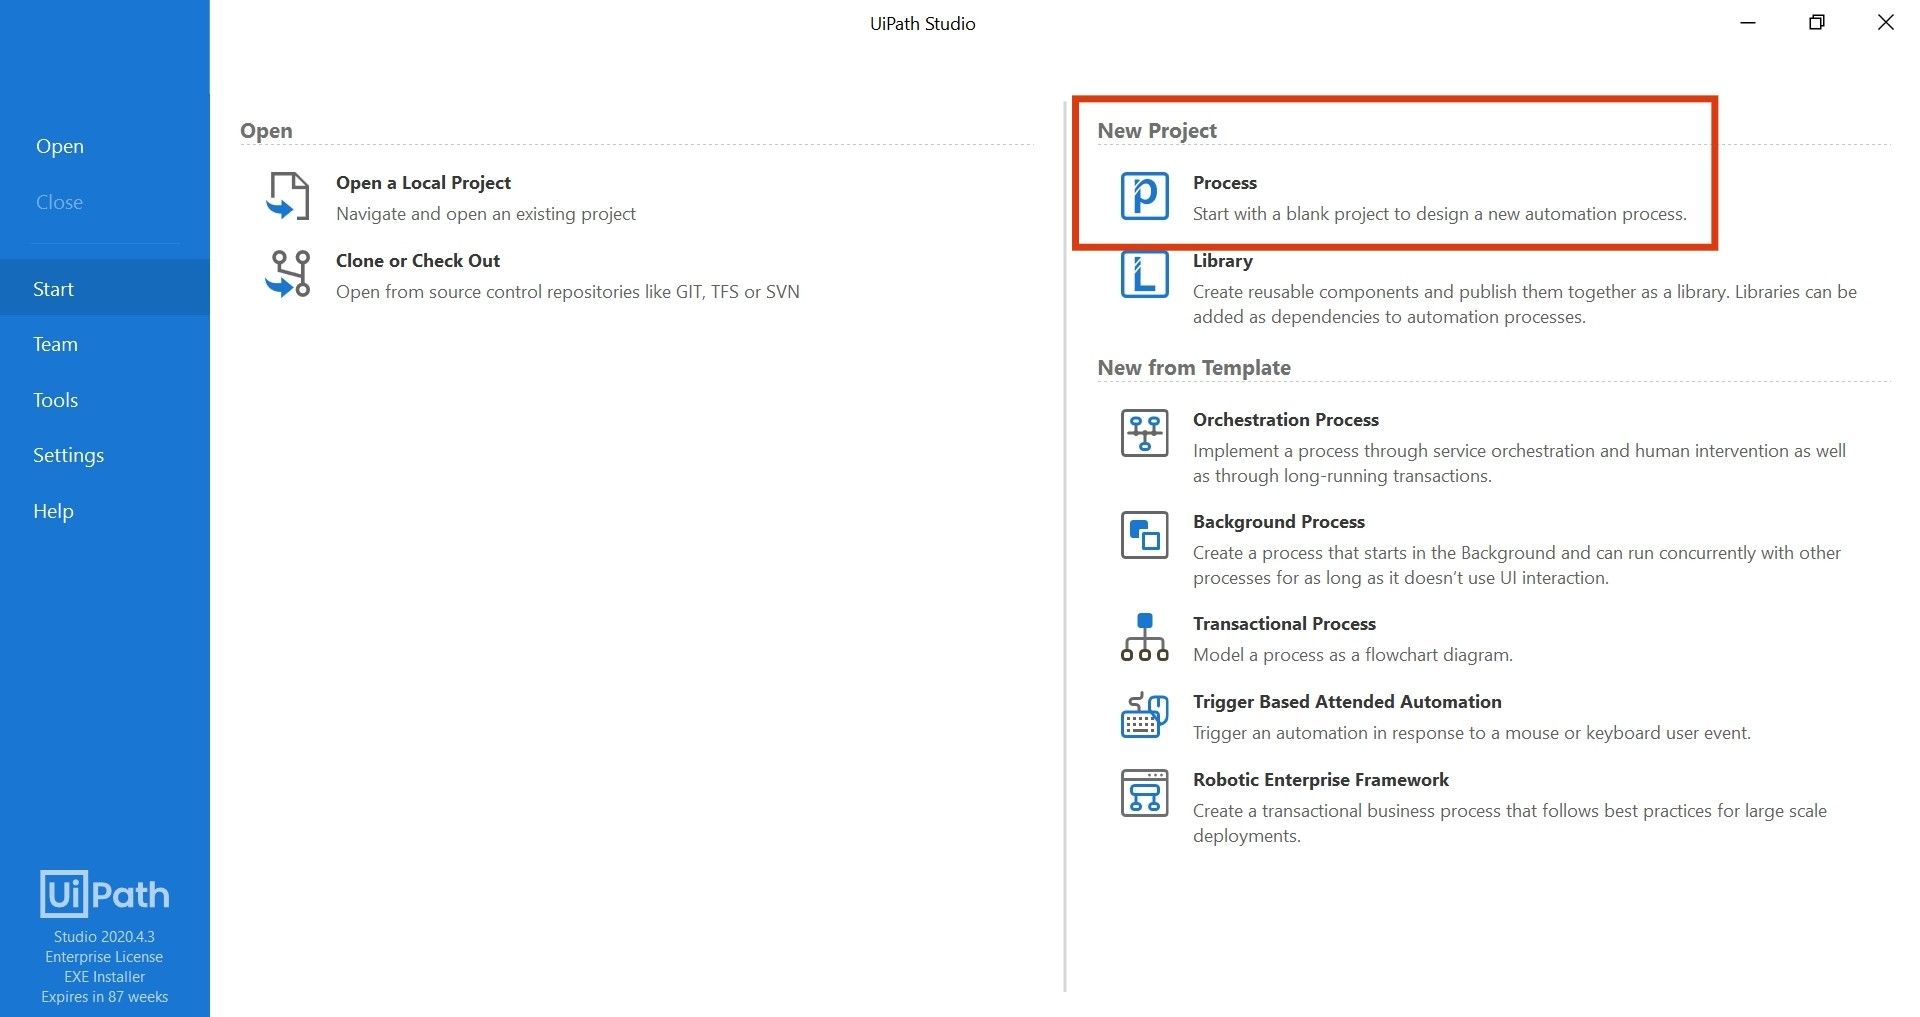Switch to the Team section
Viewport: 1920px width, 1017px height.
pos(55,343)
